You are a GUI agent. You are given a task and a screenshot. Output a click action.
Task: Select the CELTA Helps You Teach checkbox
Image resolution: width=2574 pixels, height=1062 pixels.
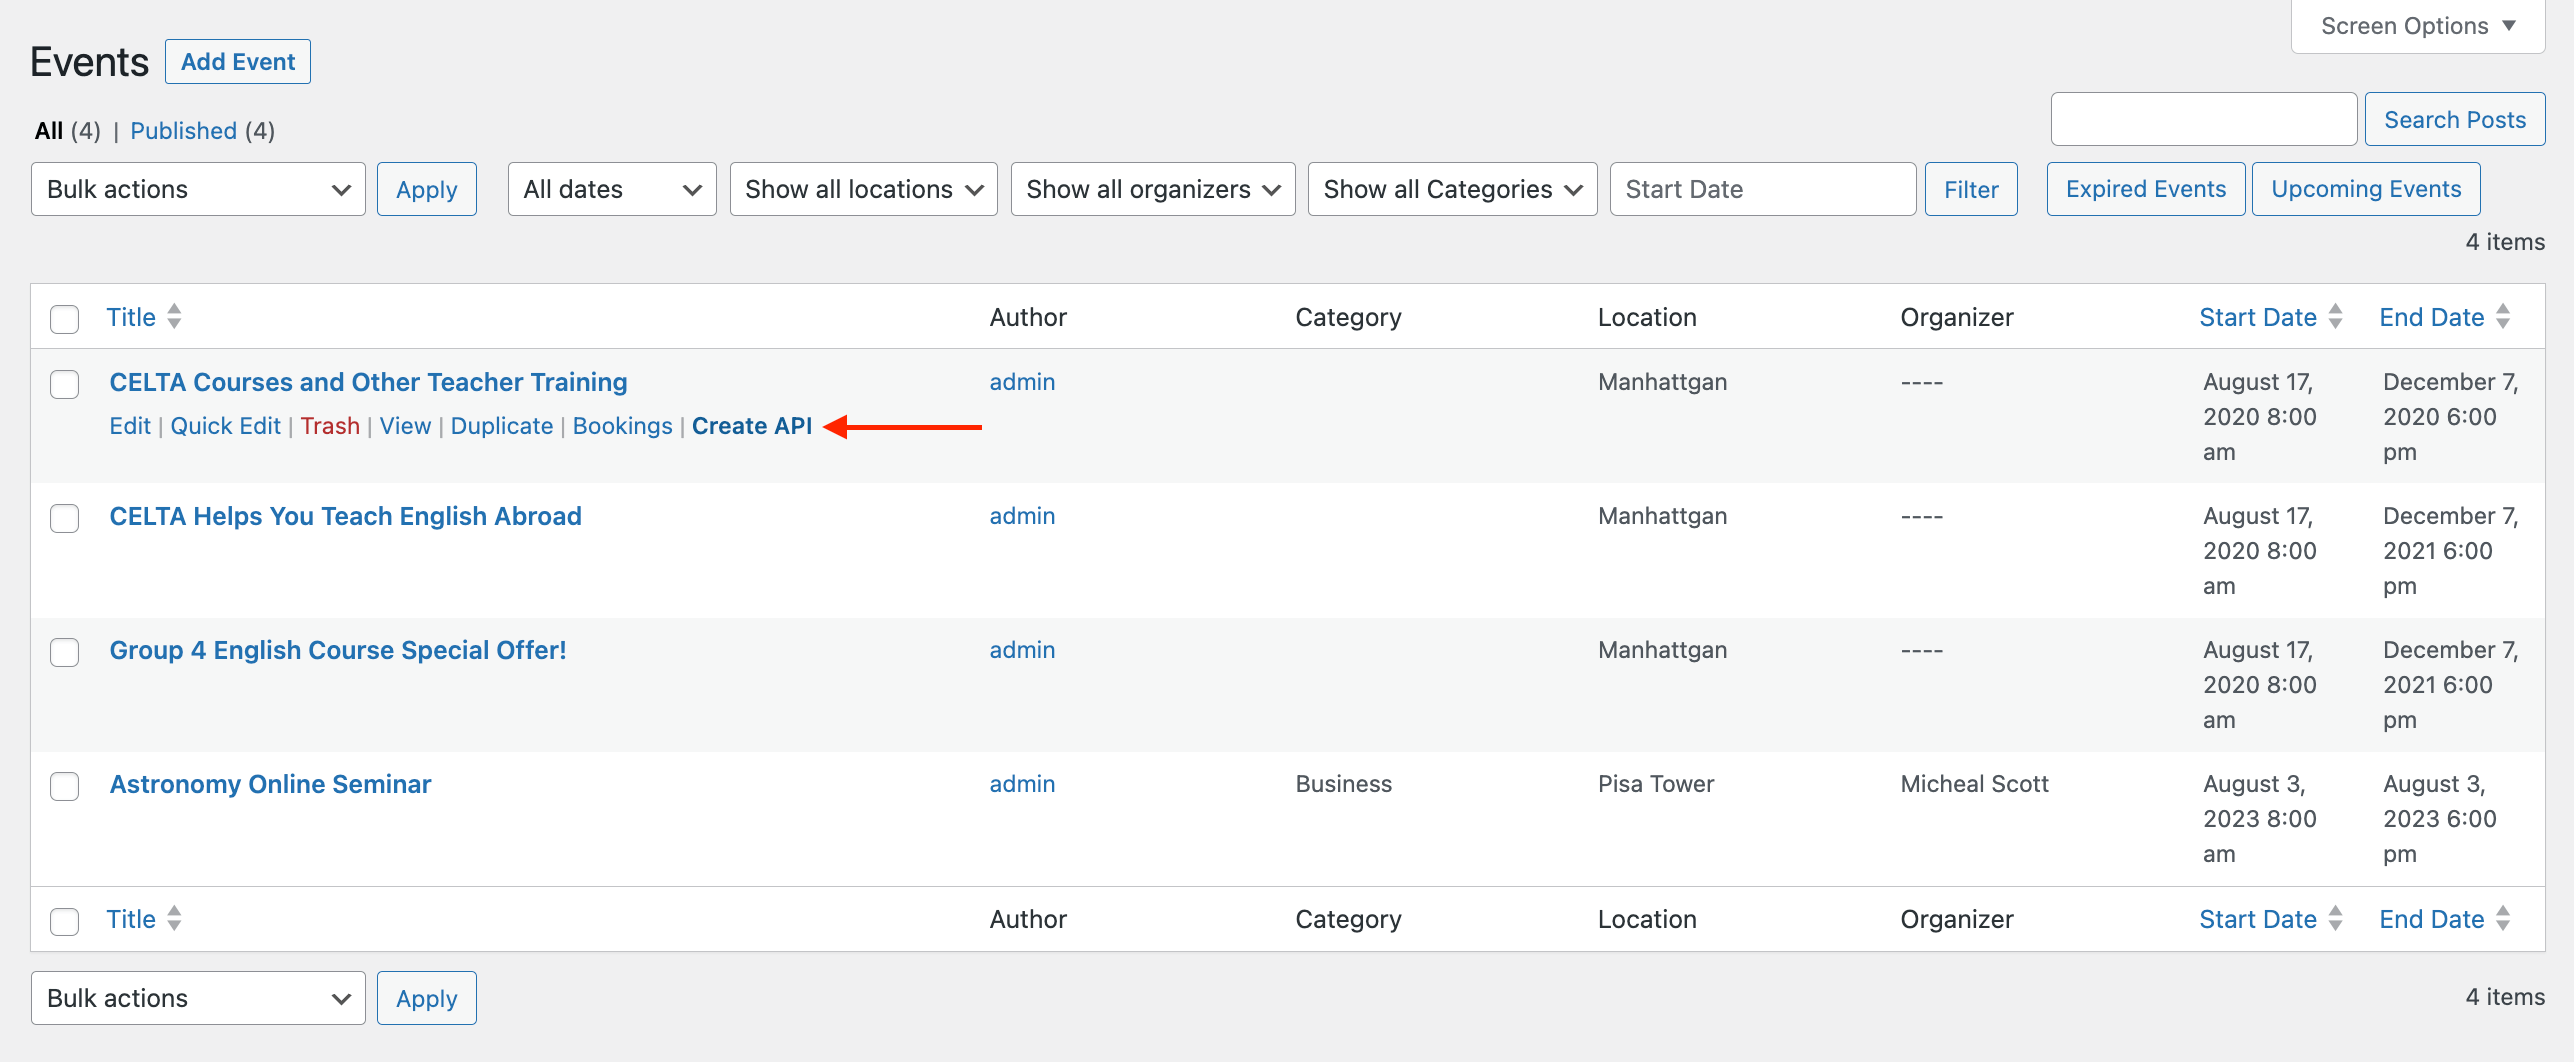coord(65,518)
